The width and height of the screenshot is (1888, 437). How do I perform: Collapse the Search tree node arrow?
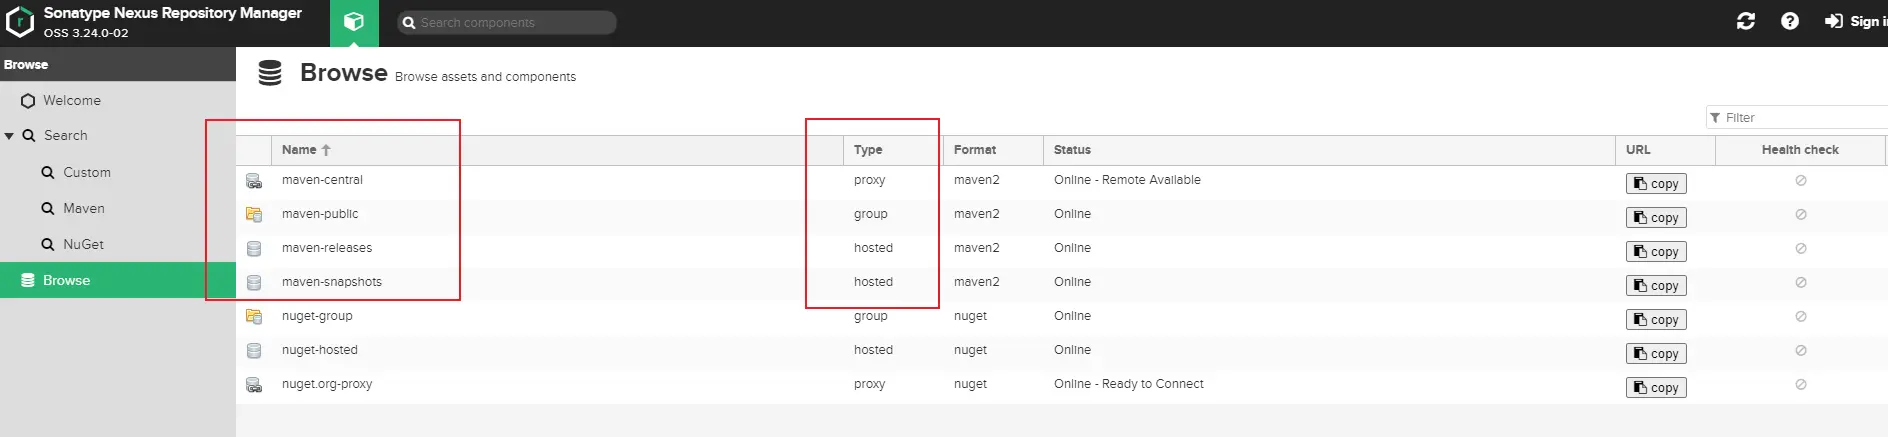point(9,136)
